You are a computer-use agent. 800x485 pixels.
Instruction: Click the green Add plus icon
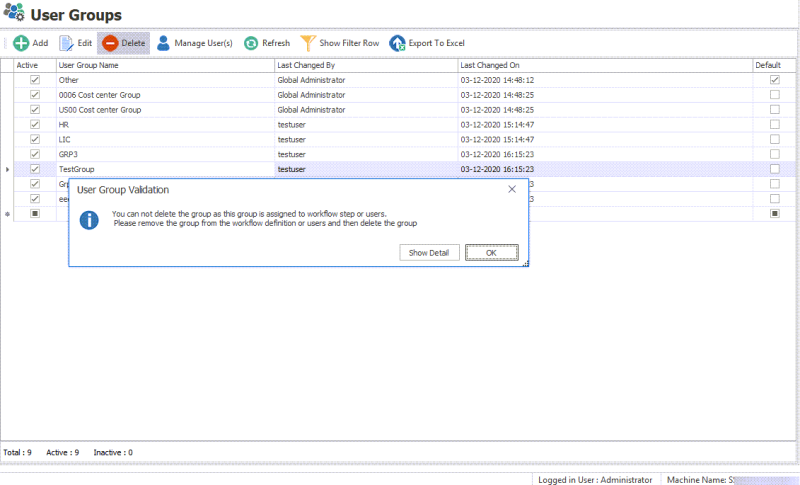point(20,43)
